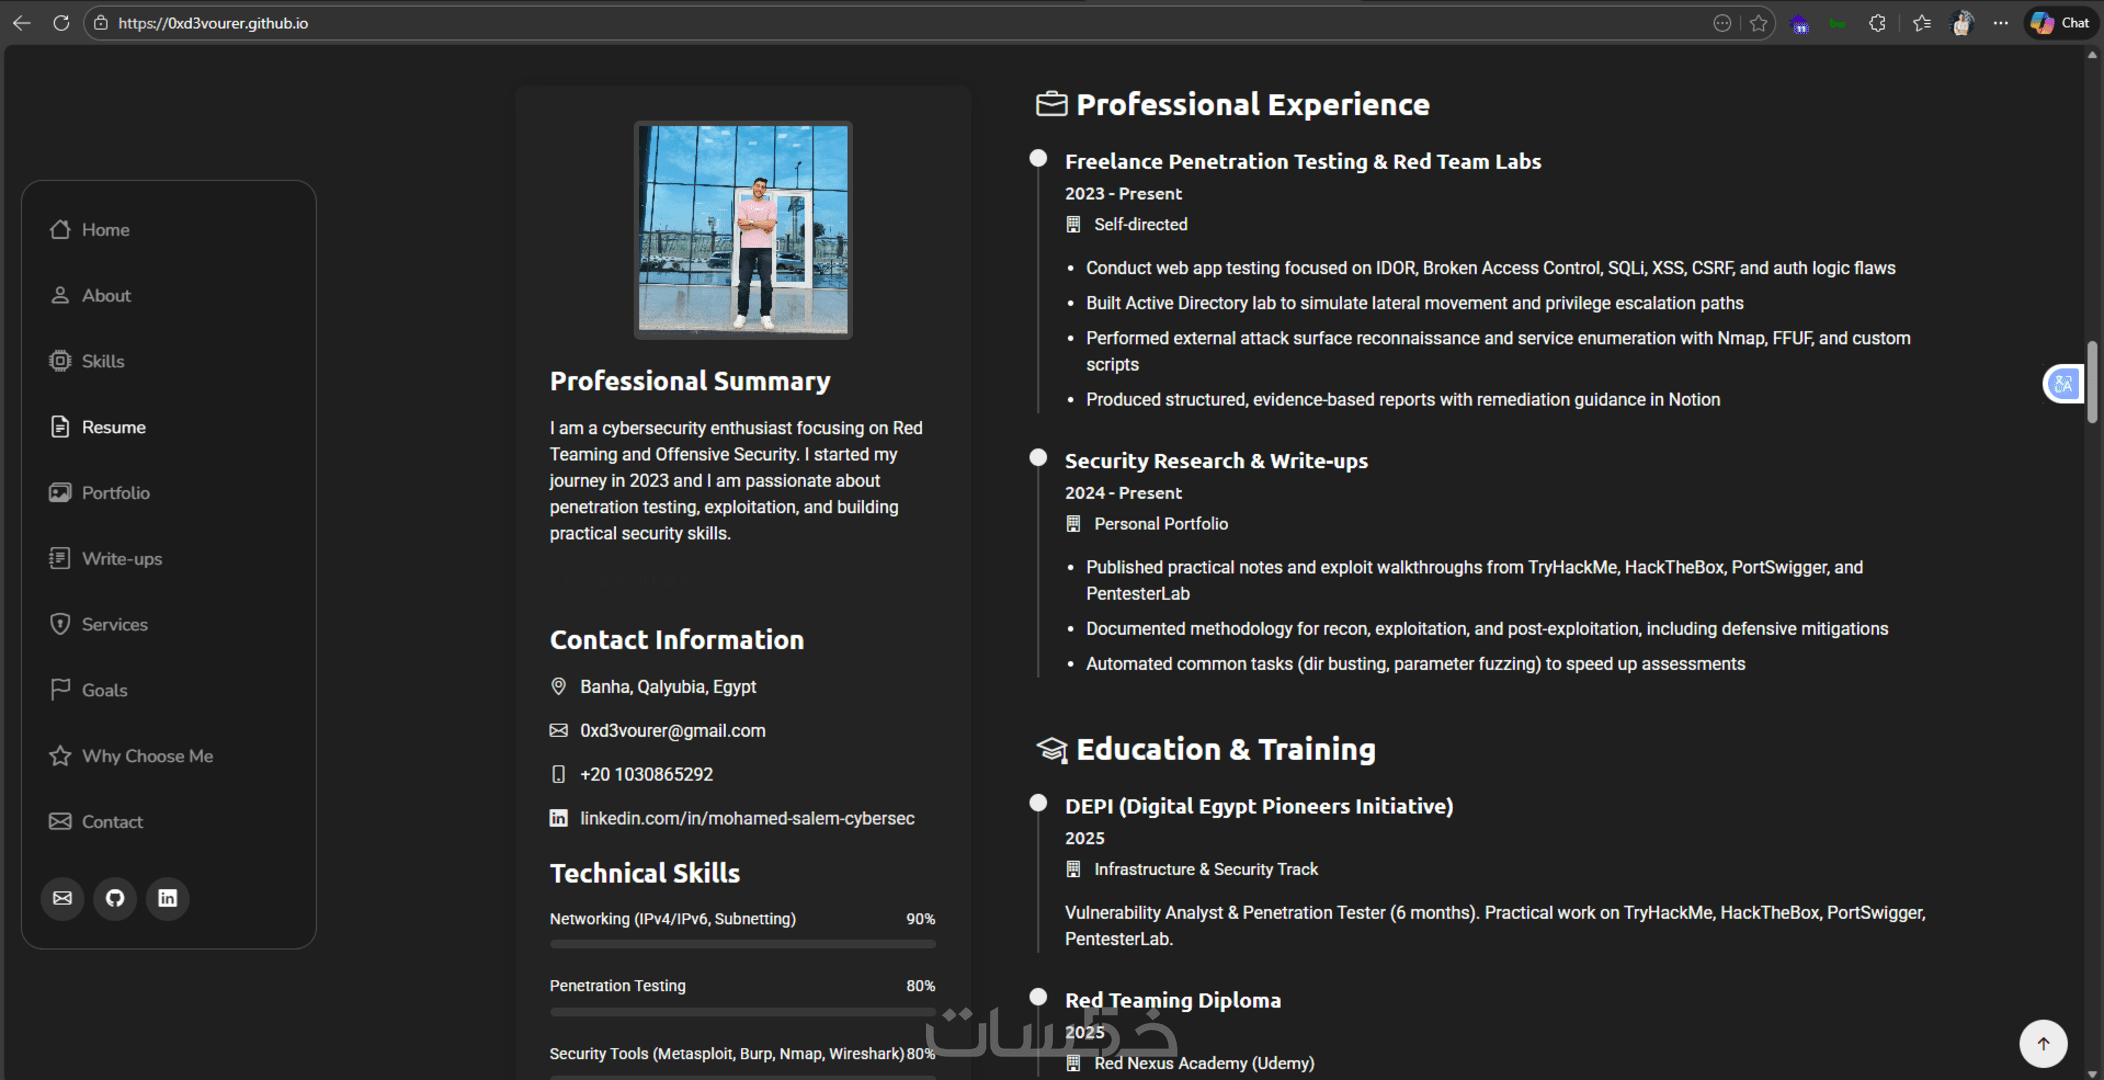Open the linkedin.com/in/mohamed-salem-cybersec link
Viewport: 2104px width, 1080px height.
pyautogui.click(x=747, y=818)
